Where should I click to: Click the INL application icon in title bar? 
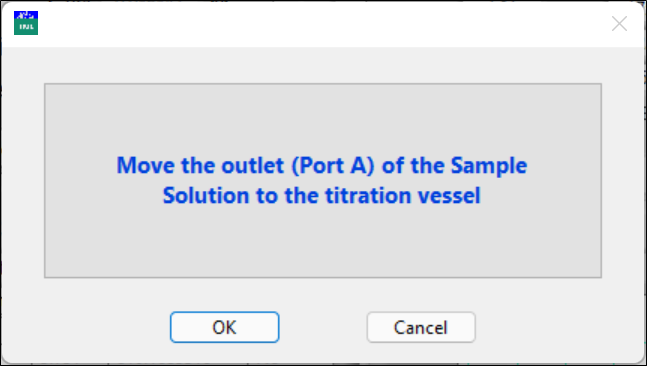(26, 23)
